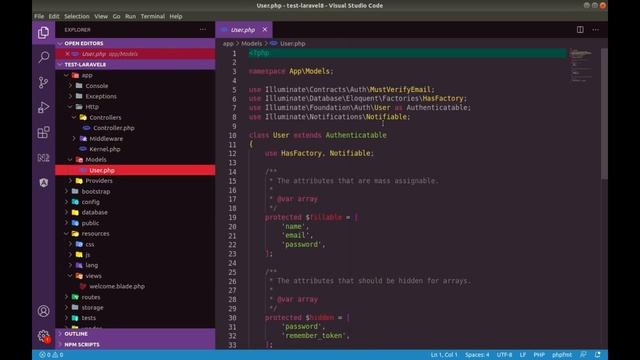Screen dimensions: 640x360
Task: Open the Go menu
Action: click(x=116, y=16)
